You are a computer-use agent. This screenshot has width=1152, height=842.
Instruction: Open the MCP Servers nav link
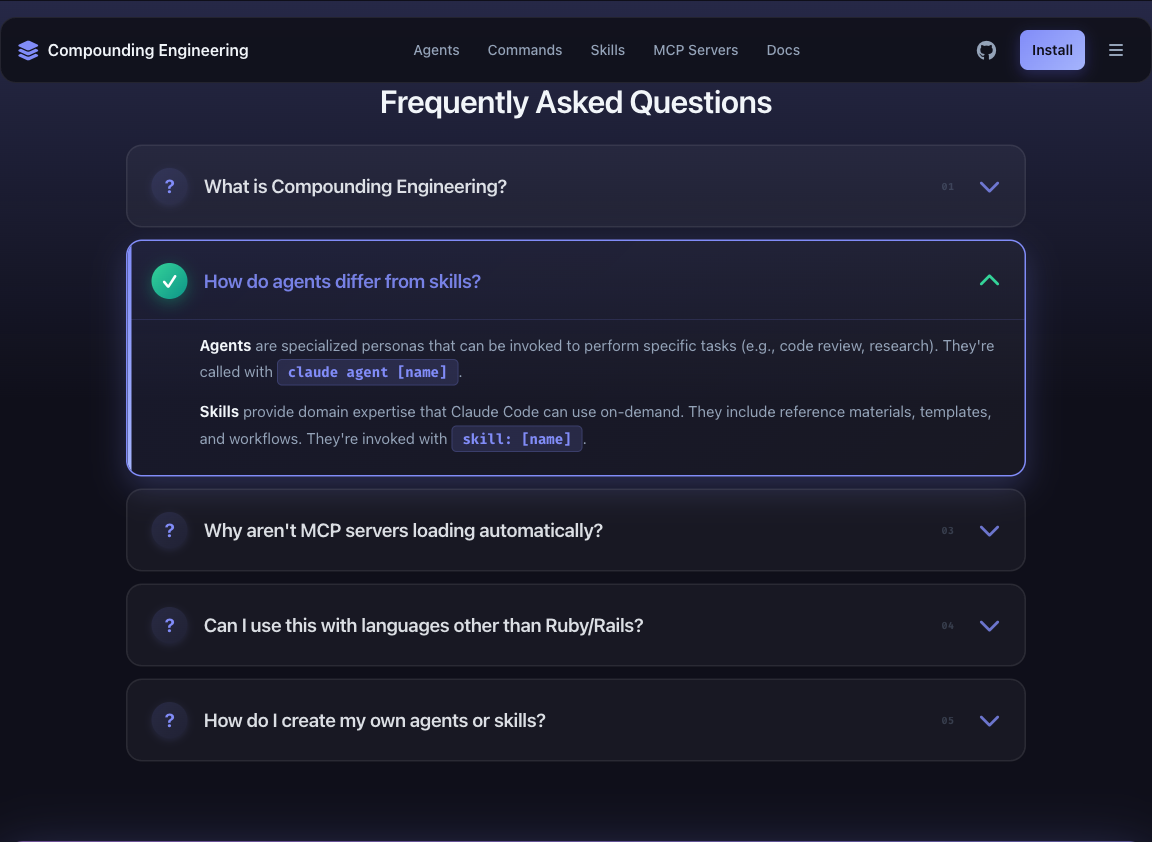point(695,50)
